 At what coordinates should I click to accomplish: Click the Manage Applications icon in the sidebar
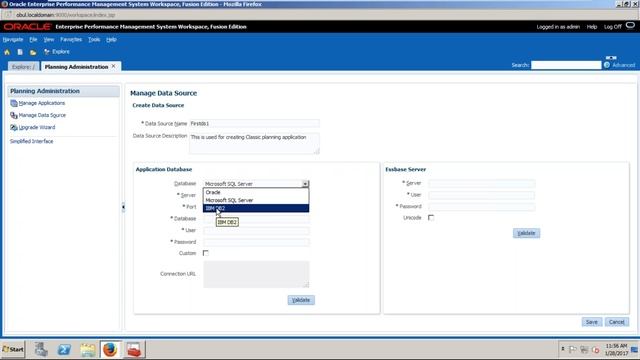coord(14,103)
